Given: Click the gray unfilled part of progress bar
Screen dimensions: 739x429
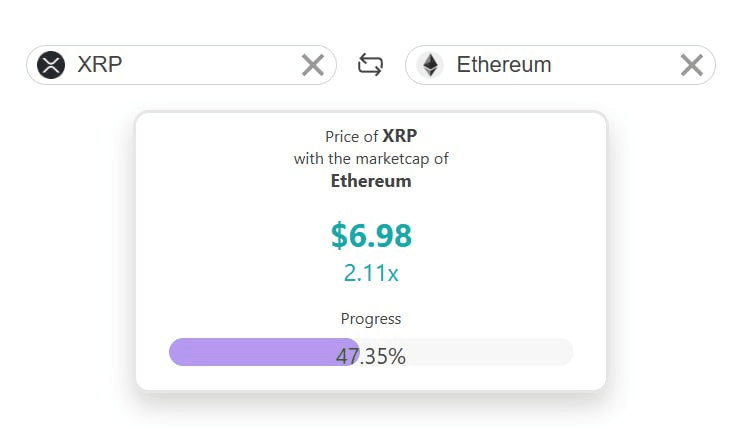Looking at the screenshot, I should [x=490, y=352].
